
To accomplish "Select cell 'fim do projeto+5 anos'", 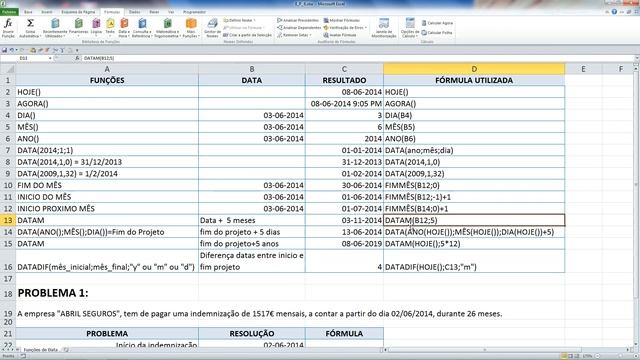I will 252,244.
